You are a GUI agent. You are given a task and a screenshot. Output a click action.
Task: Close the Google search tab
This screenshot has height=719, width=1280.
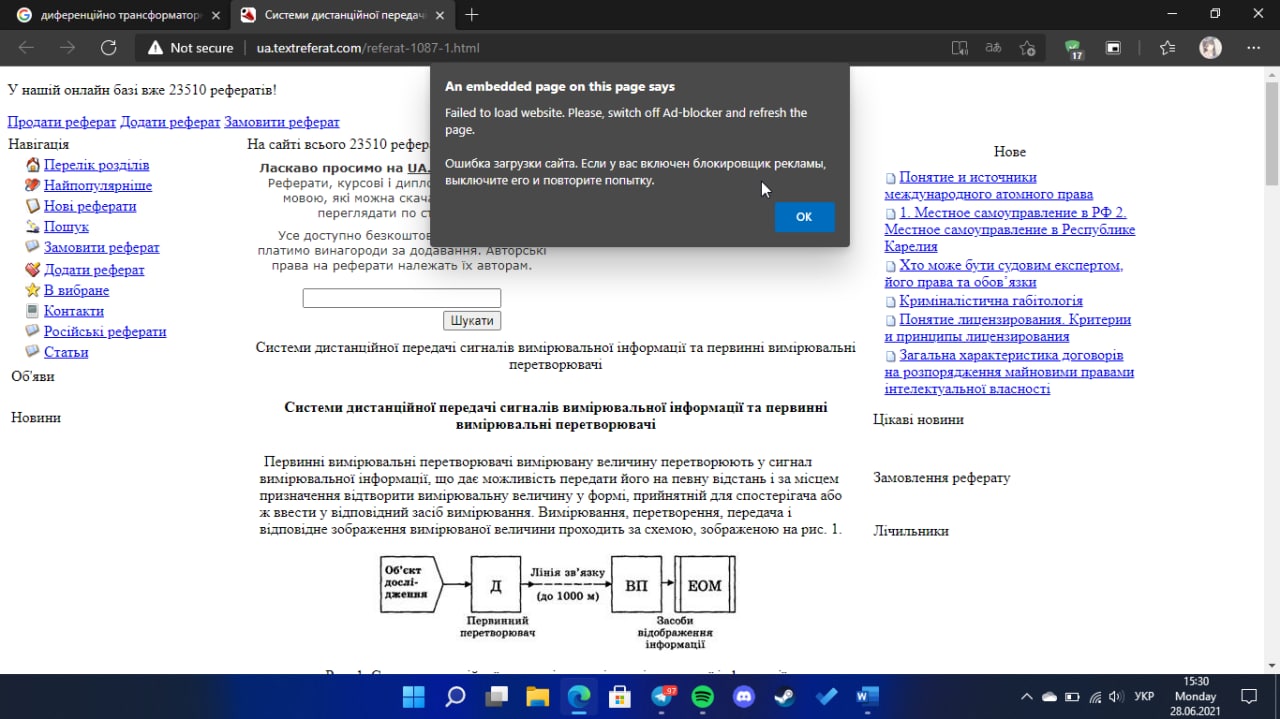pyautogui.click(x=216, y=15)
